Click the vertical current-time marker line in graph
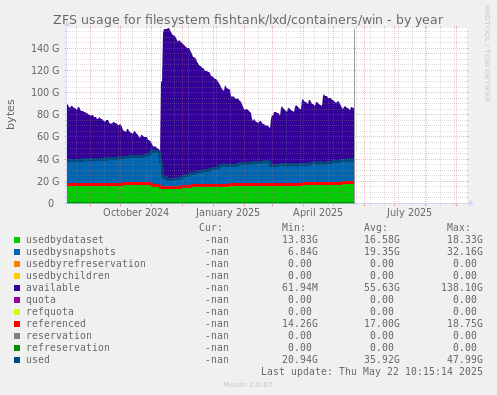Image resolution: width=497 pixels, height=395 pixels. [354, 116]
